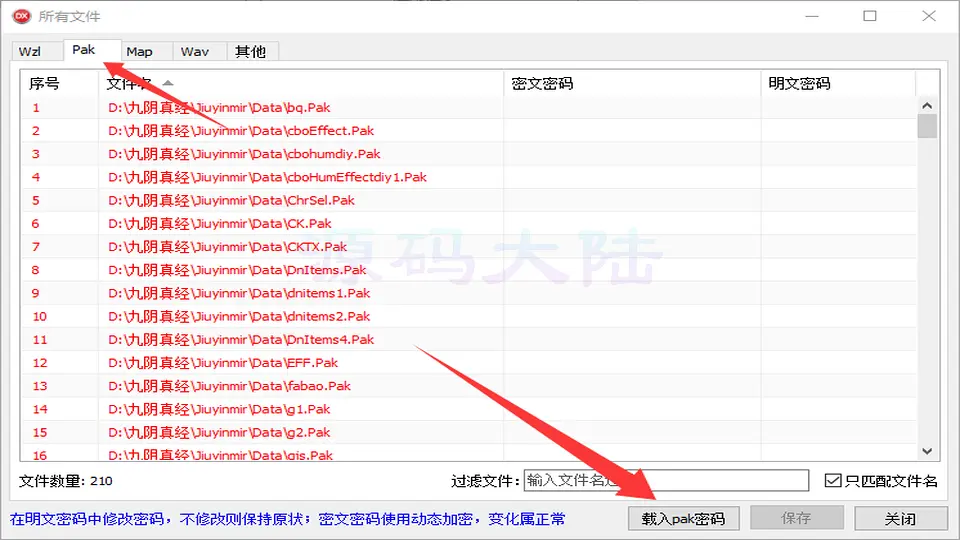Select the row with g1.Pak
Viewport: 960px width, 540px height.
[469, 410]
